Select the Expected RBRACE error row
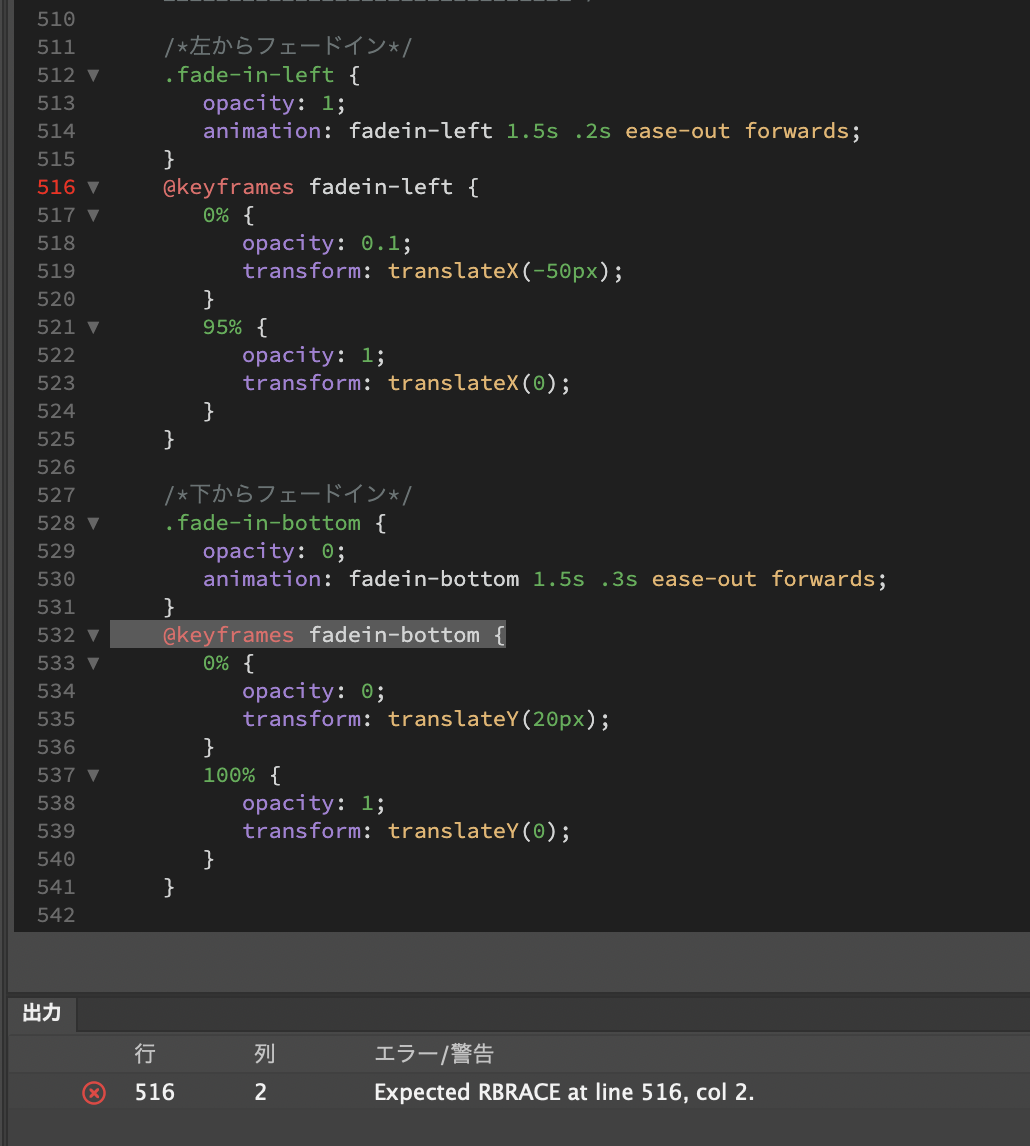The width and height of the screenshot is (1030, 1146). coord(565,1092)
